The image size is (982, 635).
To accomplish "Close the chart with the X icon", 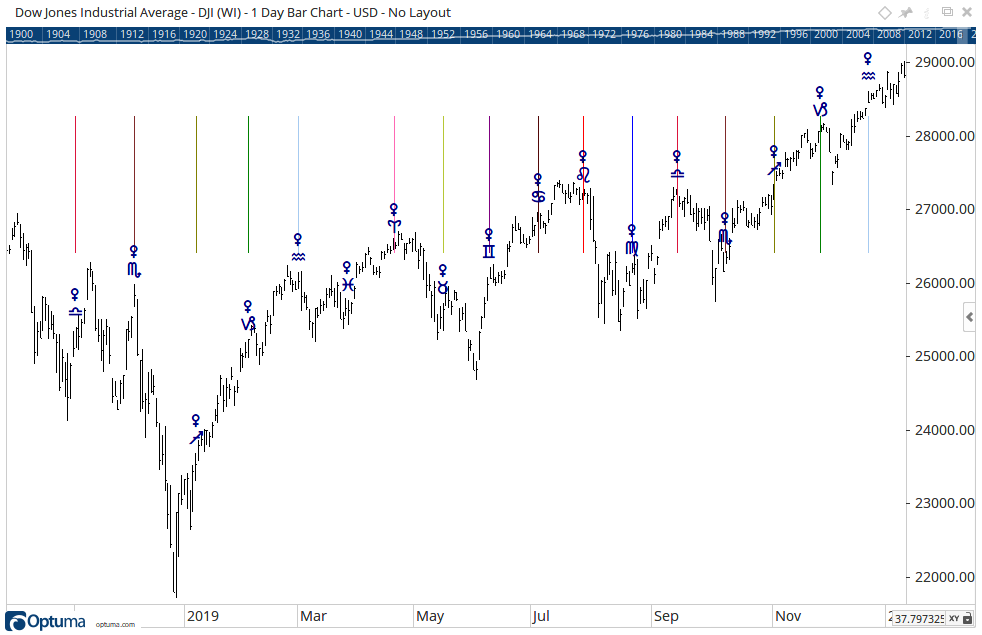I will click(x=968, y=12).
